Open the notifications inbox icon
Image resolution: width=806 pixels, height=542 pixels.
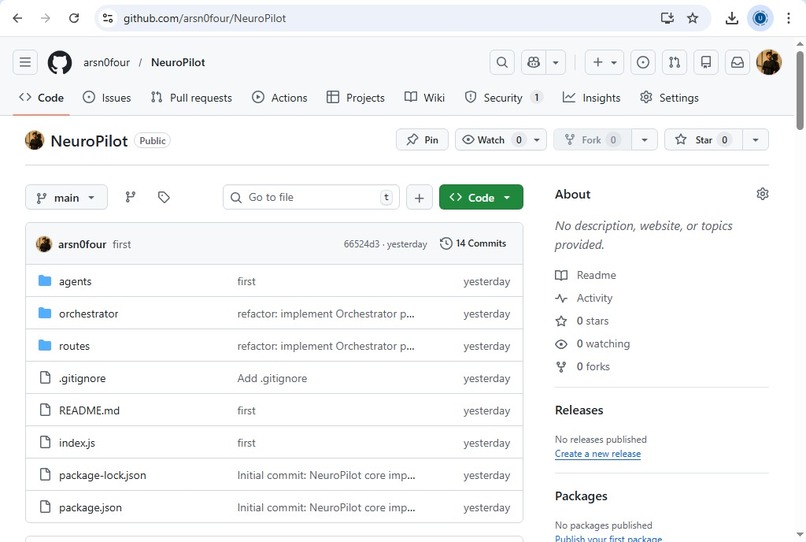(738, 62)
